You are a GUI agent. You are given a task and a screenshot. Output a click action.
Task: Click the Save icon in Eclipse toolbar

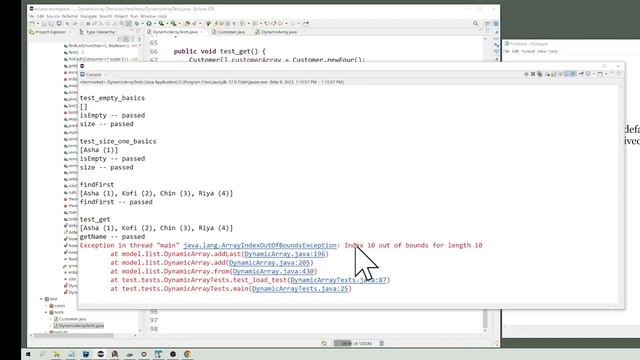tap(45, 24)
